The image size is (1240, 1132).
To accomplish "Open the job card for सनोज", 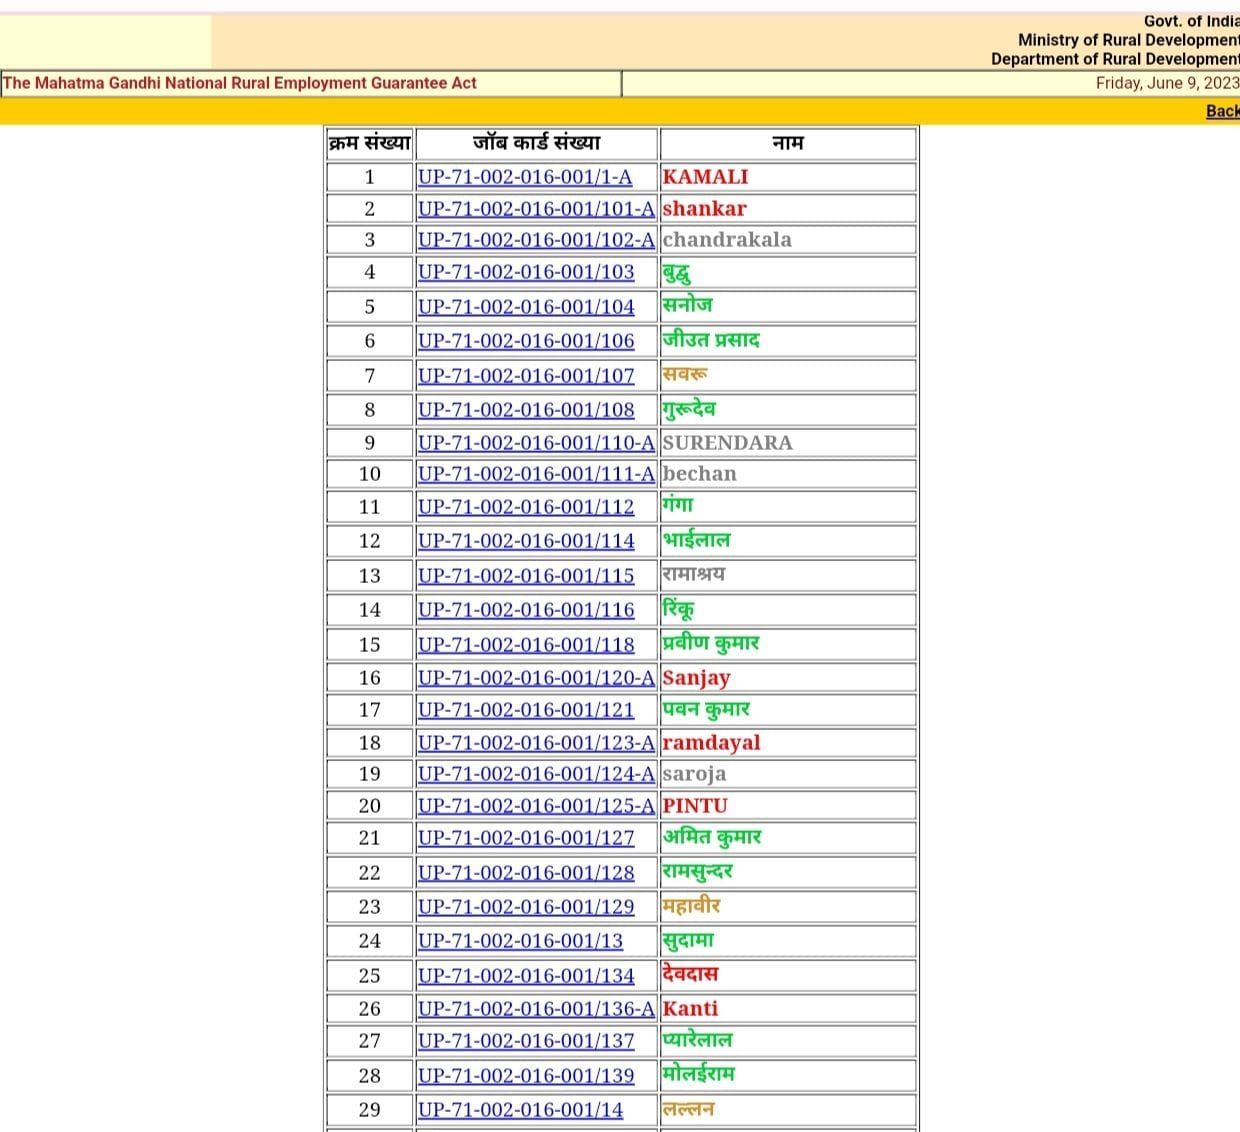I will 526,307.
